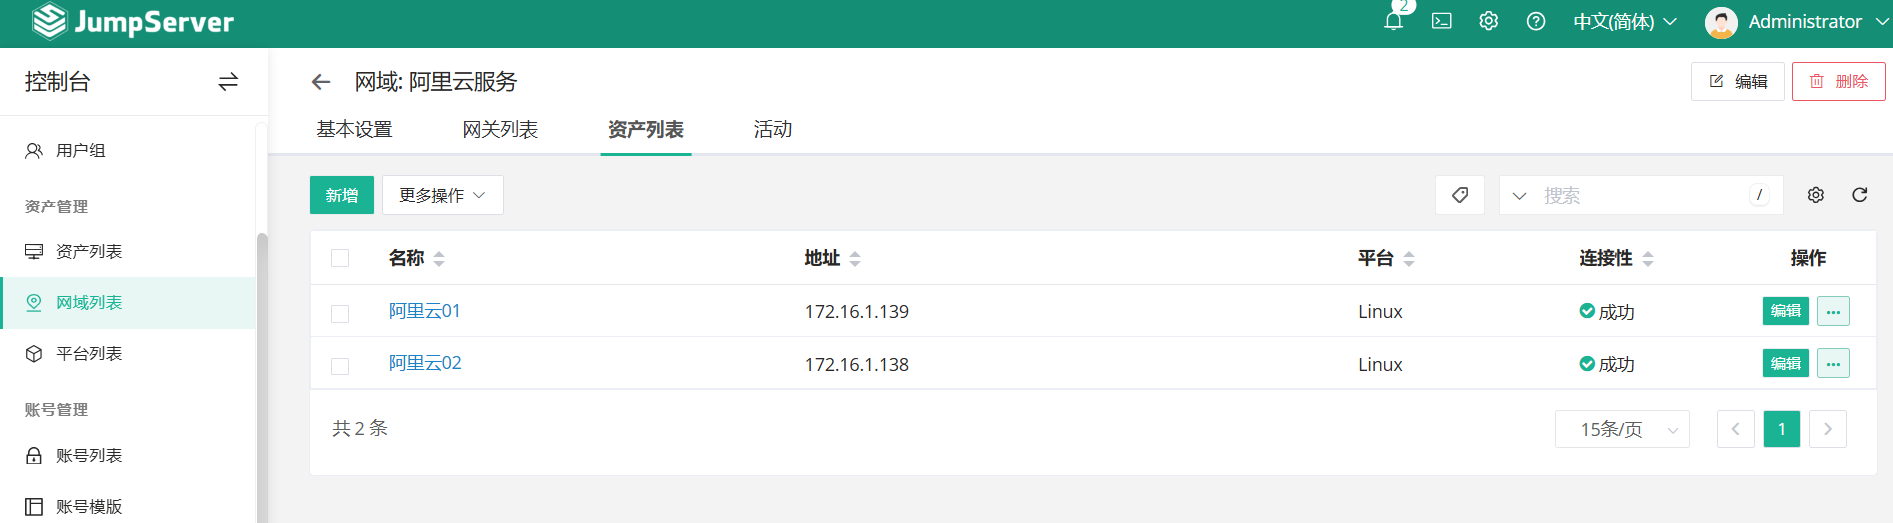The image size is (1893, 523).
Task: Click Linux platform in 阿里云01 row
Action: [x=1380, y=312]
